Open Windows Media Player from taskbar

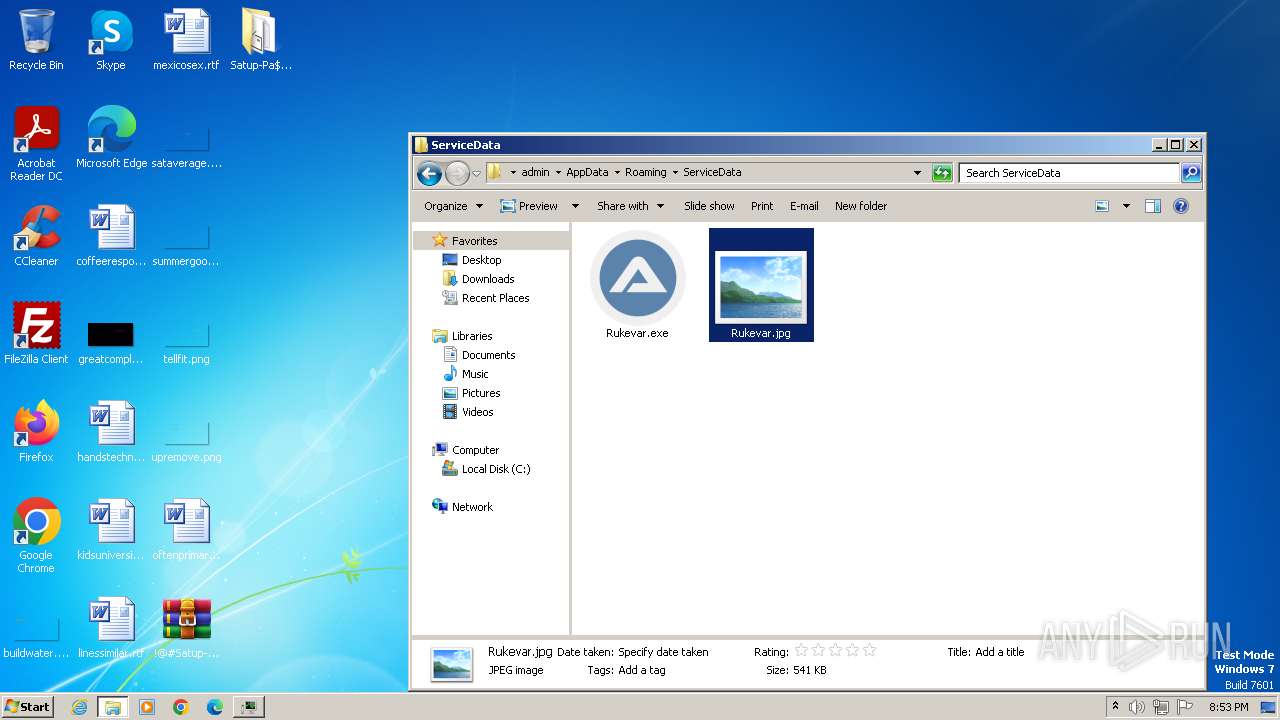pyautogui.click(x=147, y=707)
